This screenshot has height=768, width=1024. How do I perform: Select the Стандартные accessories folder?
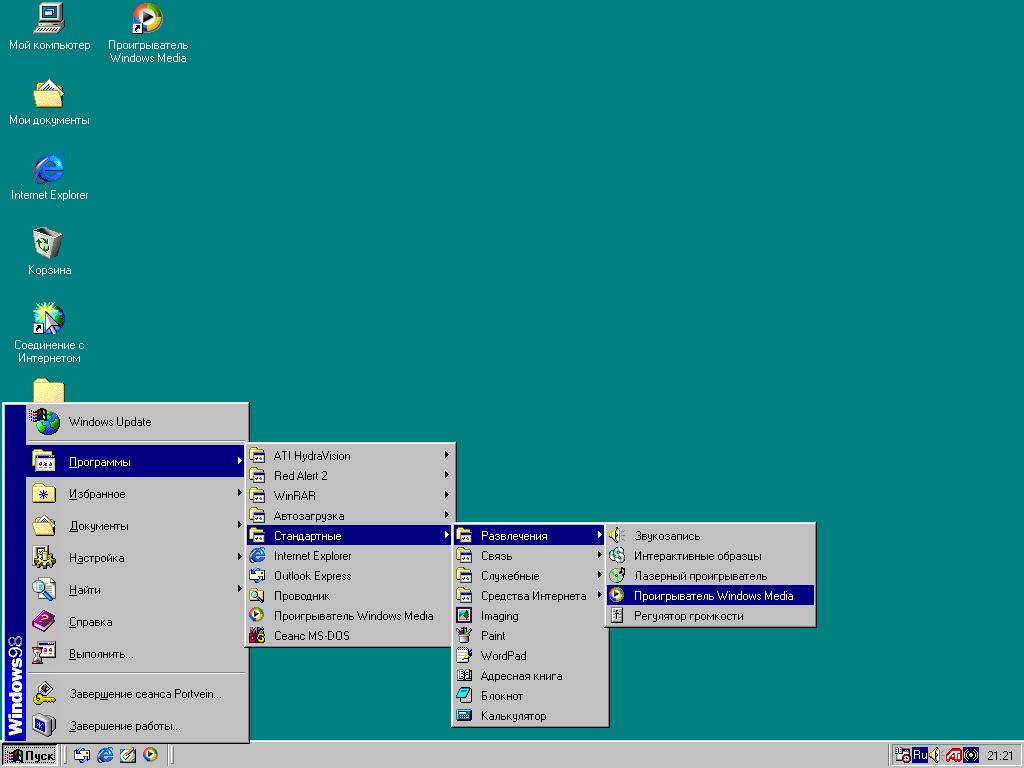[349, 536]
